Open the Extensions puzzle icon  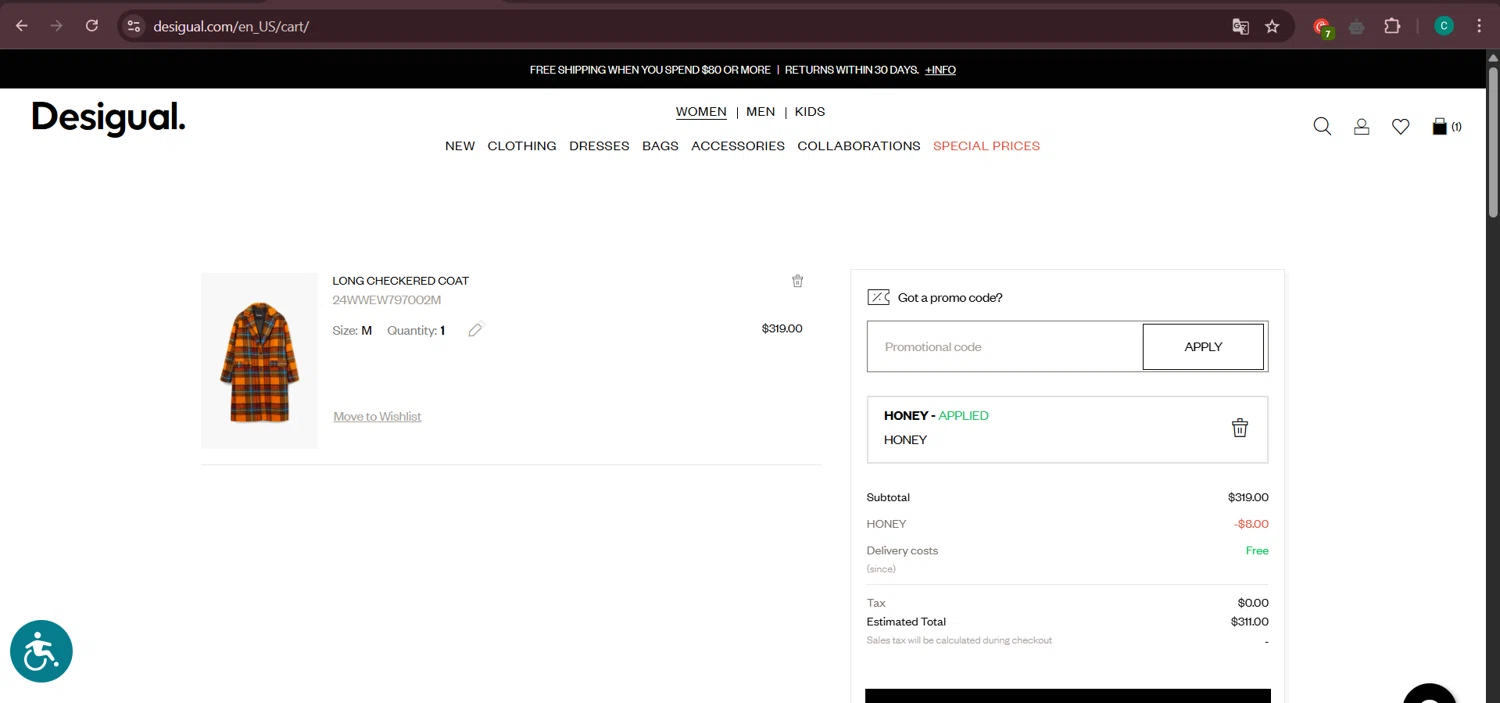(1392, 26)
